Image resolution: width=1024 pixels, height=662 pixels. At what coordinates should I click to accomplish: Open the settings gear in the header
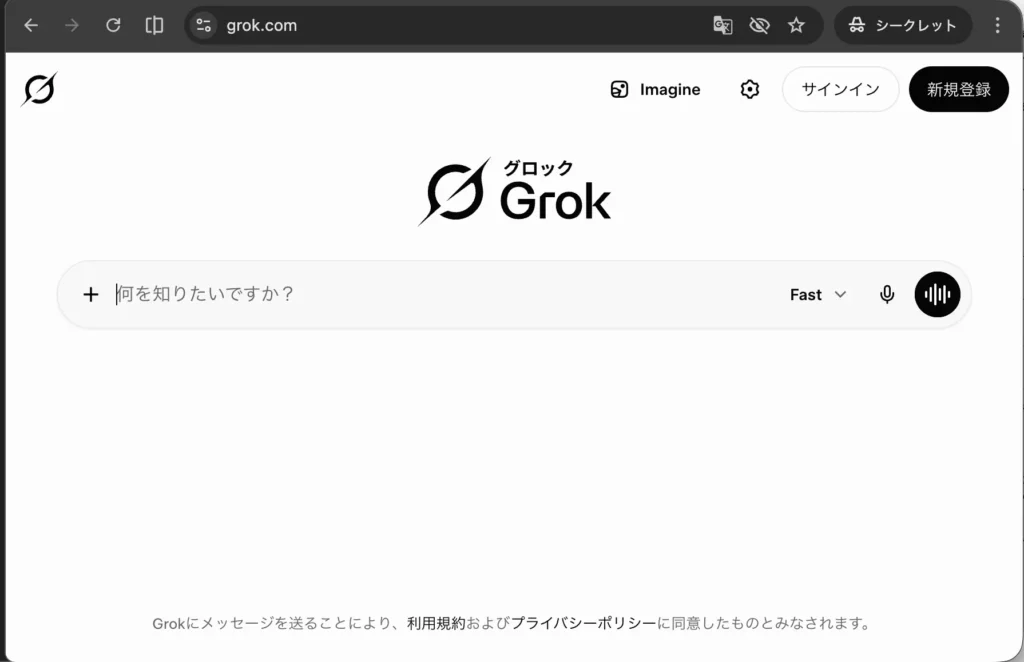[x=750, y=89]
